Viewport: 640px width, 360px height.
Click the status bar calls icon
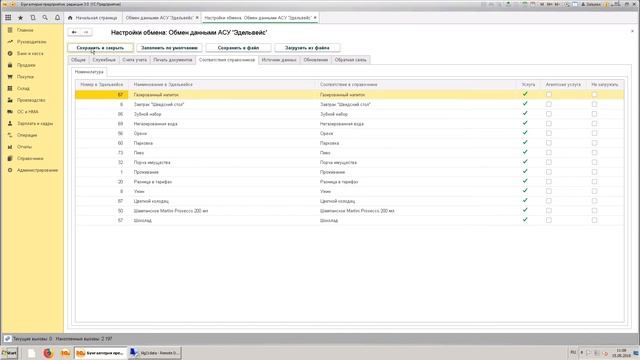(x=7, y=339)
